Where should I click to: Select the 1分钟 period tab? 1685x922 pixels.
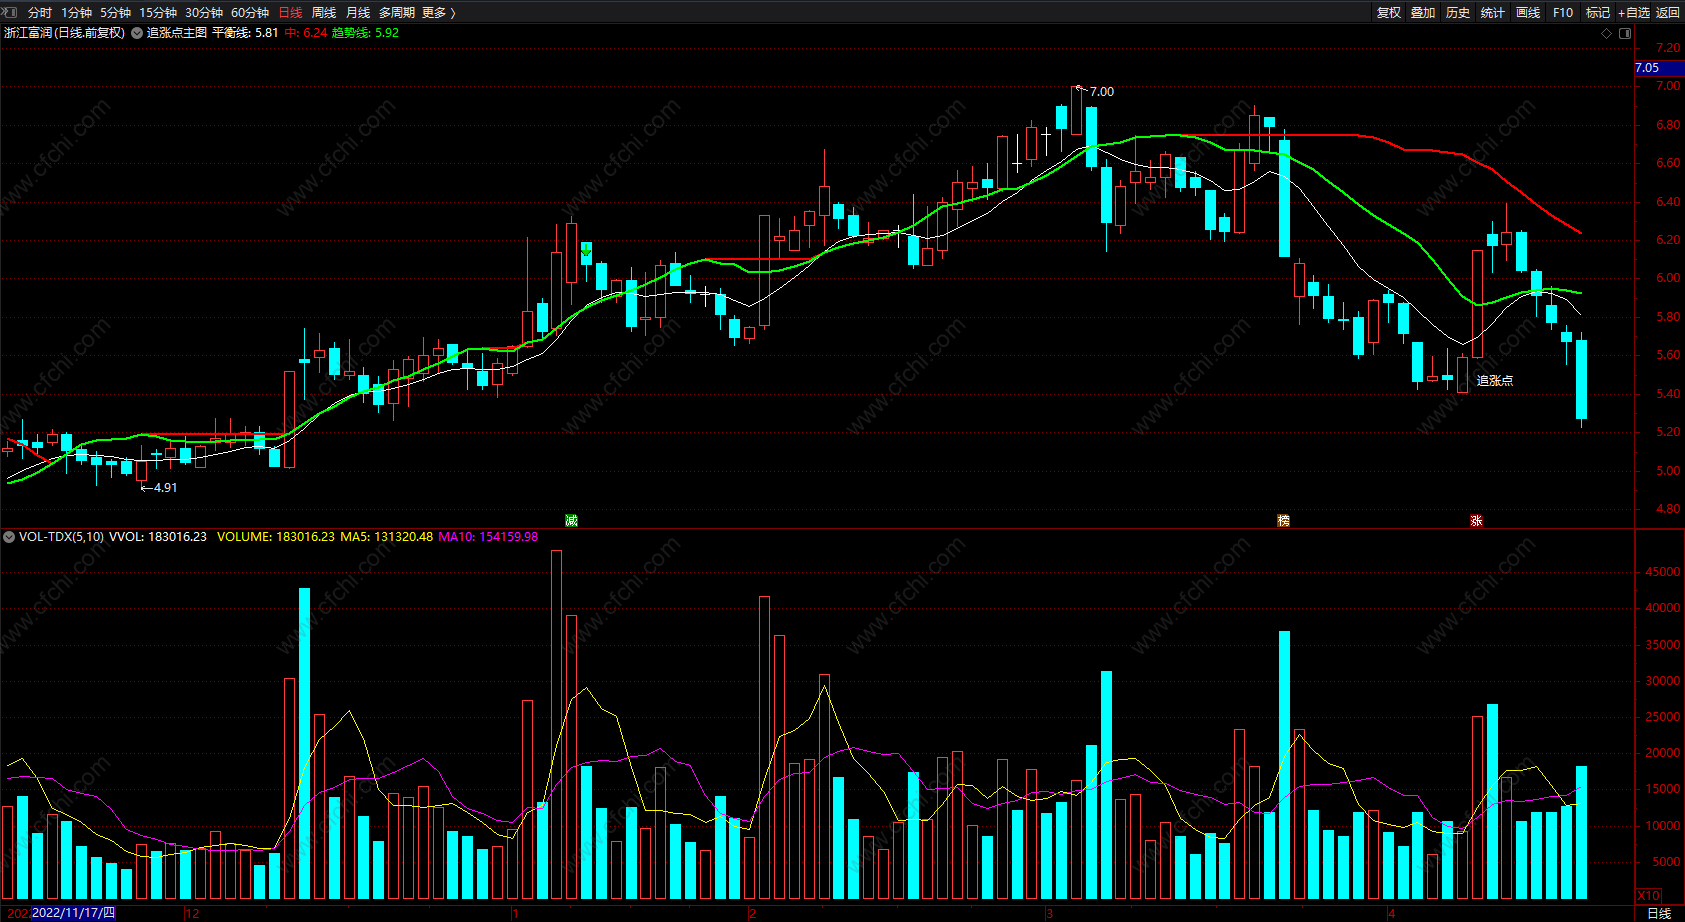click(x=76, y=12)
